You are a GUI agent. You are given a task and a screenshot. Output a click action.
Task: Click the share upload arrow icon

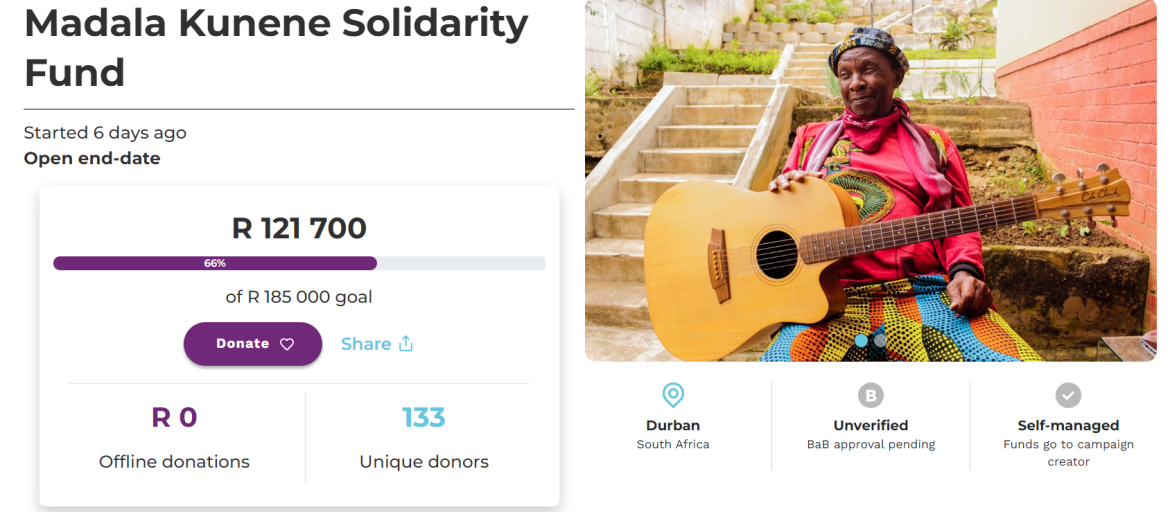405,343
